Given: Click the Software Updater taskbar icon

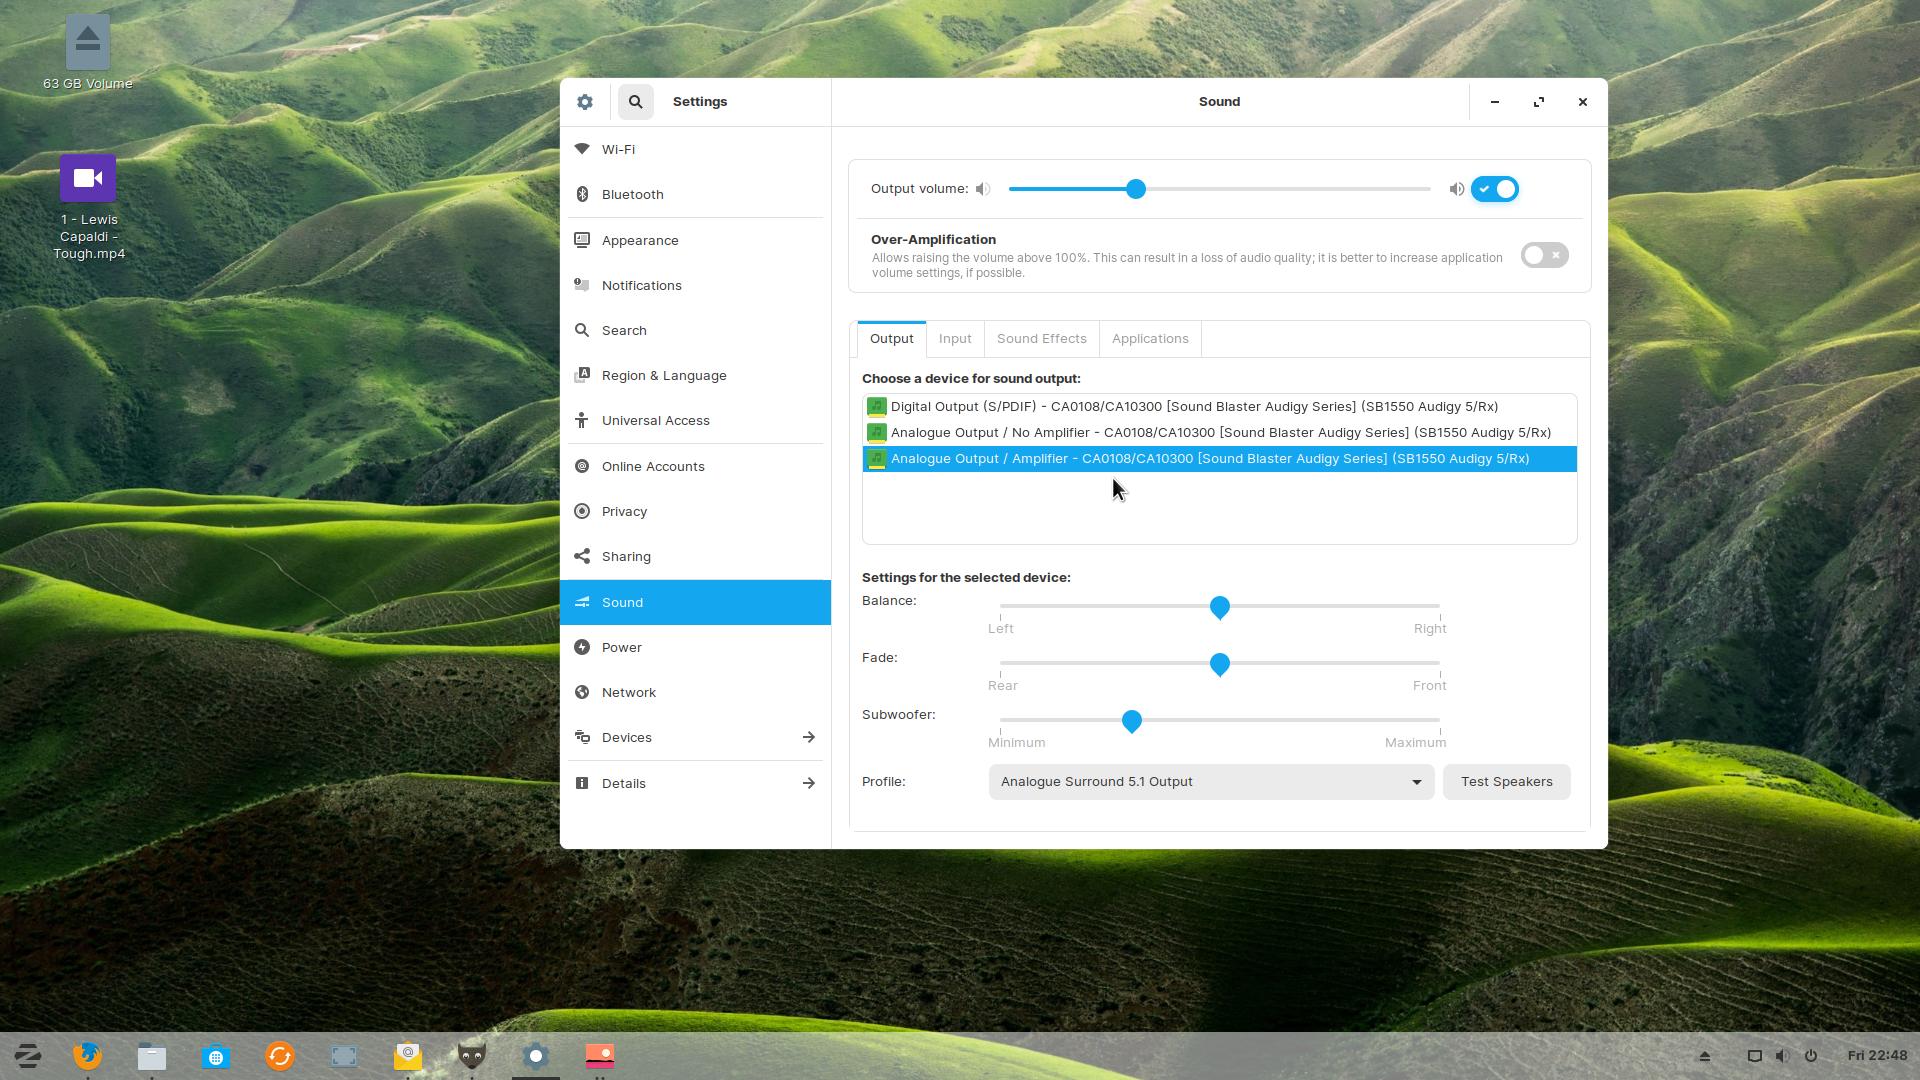Looking at the screenshot, I should tap(280, 1056).
